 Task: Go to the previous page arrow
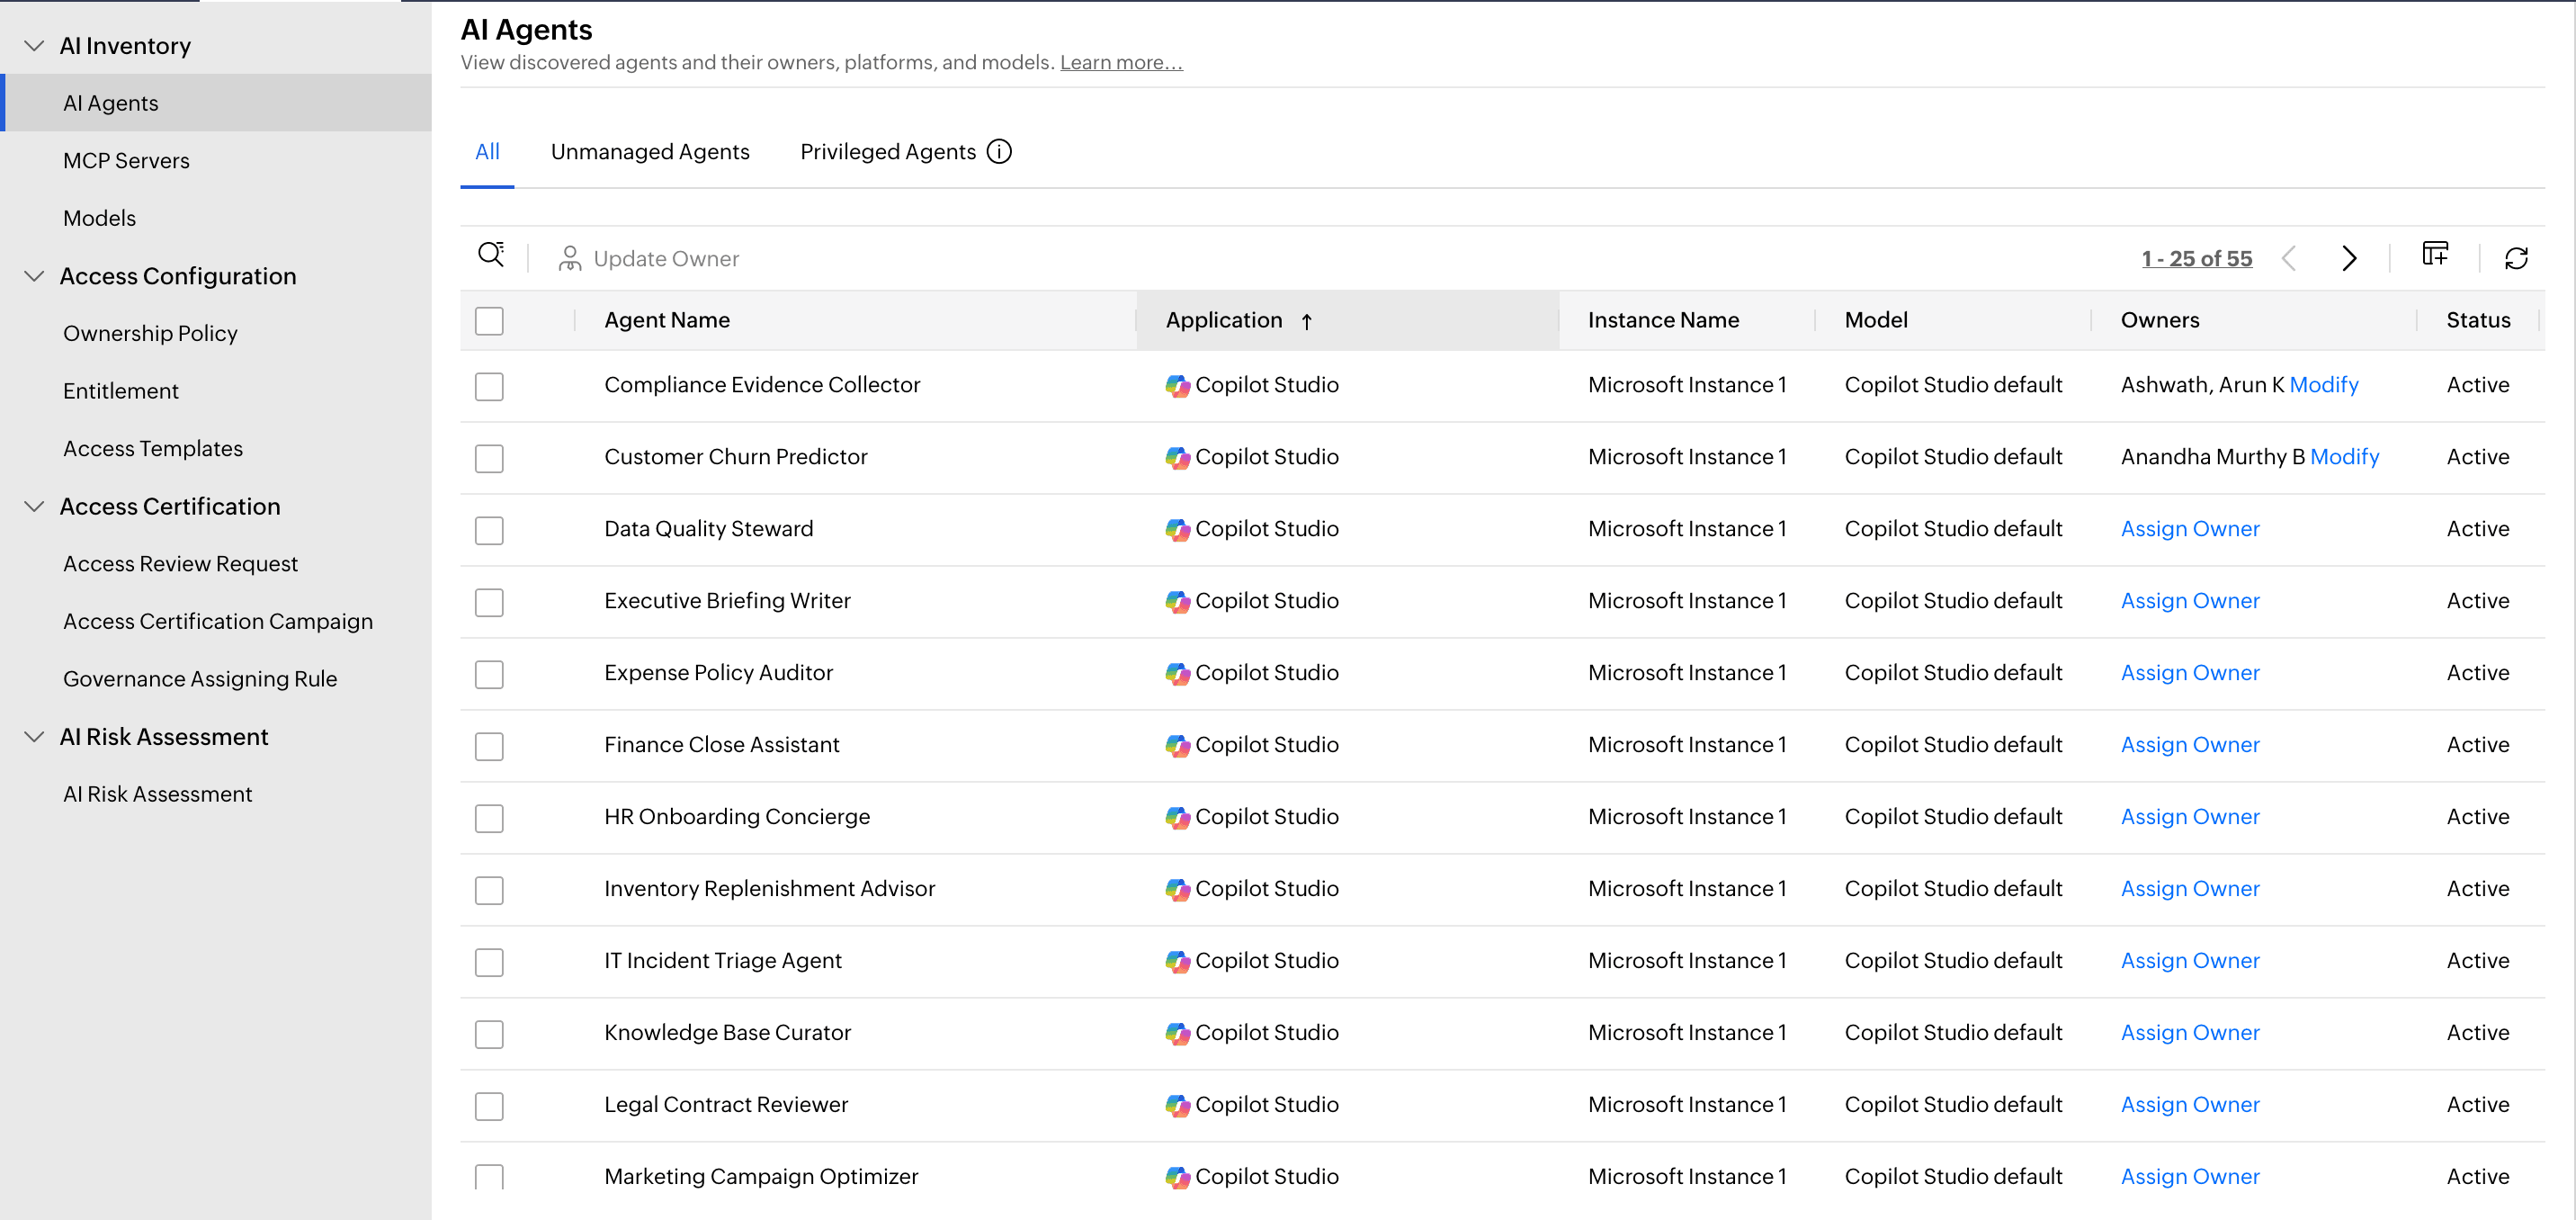tap(2289, 258)
